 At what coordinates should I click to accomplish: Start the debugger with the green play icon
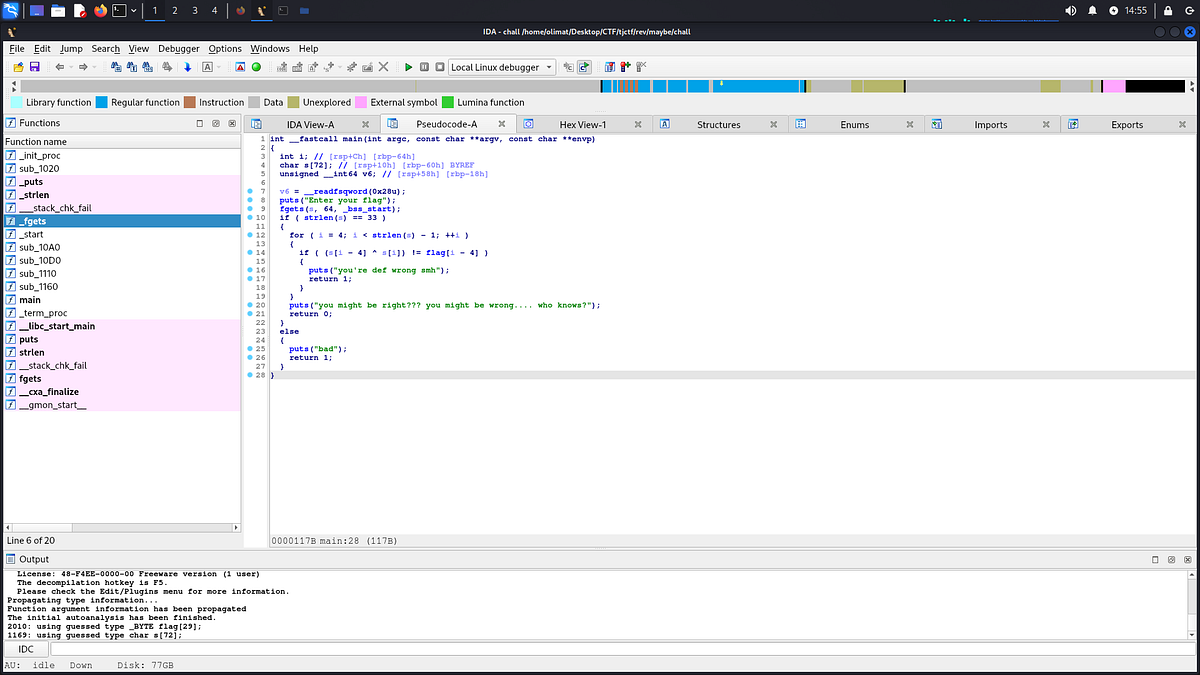[x=408, y=67]
